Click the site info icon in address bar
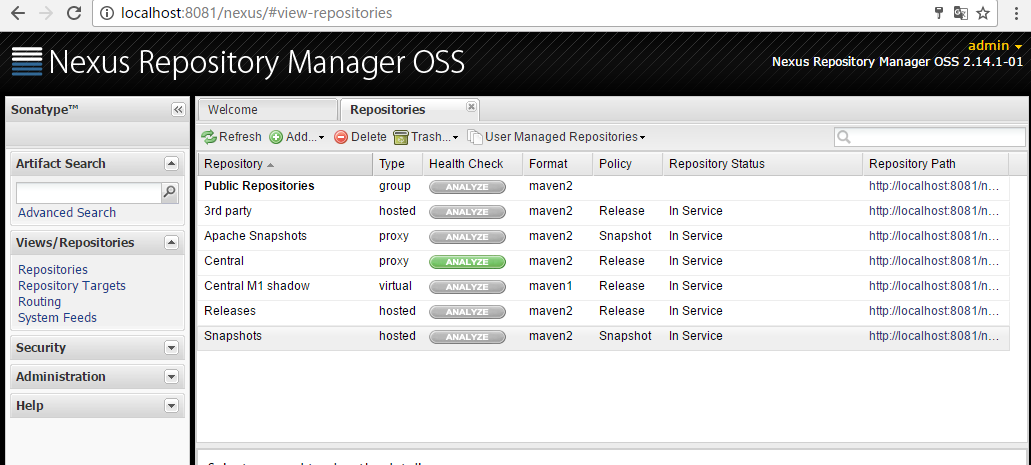This screenshot has height=465, width=1031. pos(107,13)
